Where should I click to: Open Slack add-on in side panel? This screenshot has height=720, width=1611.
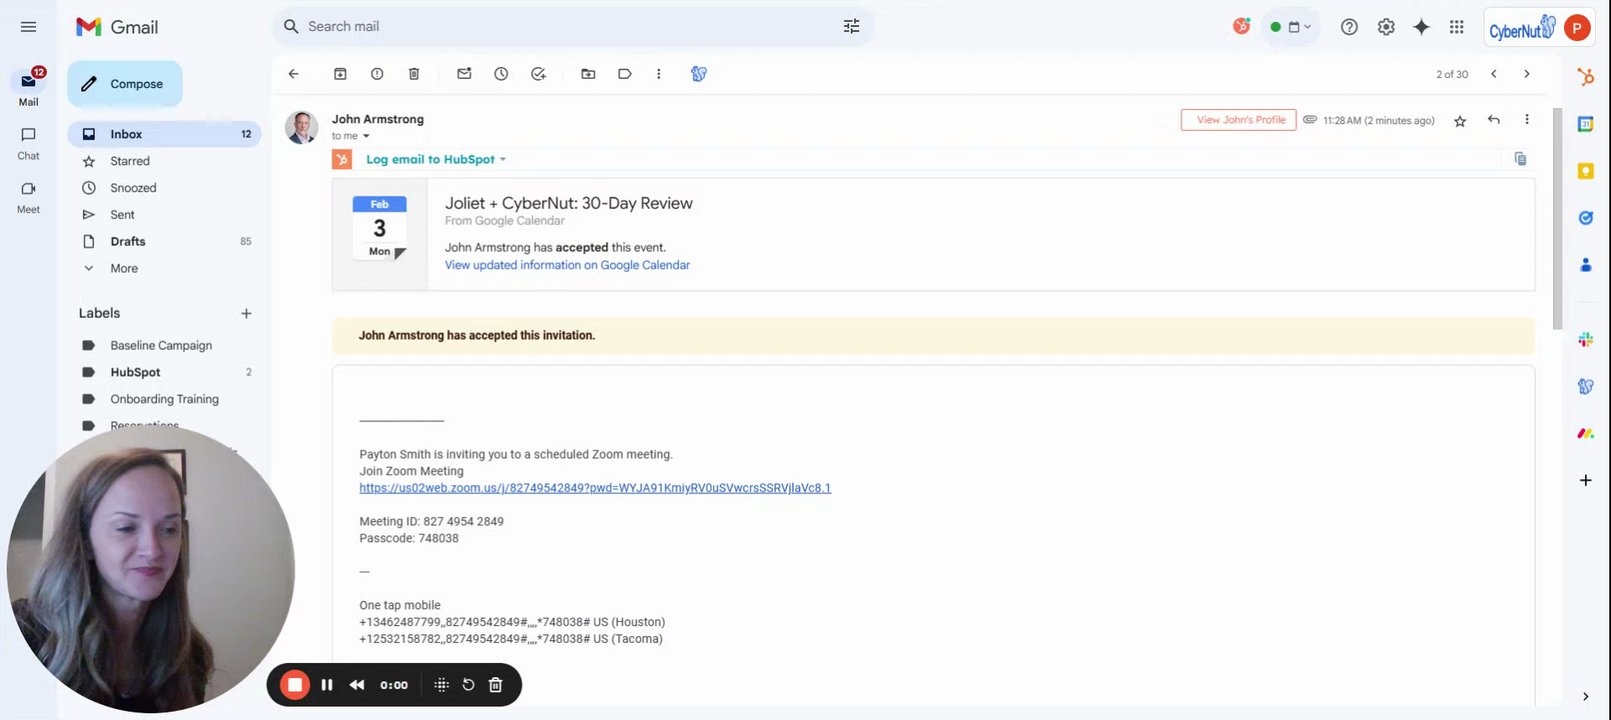pos(1585,340)
